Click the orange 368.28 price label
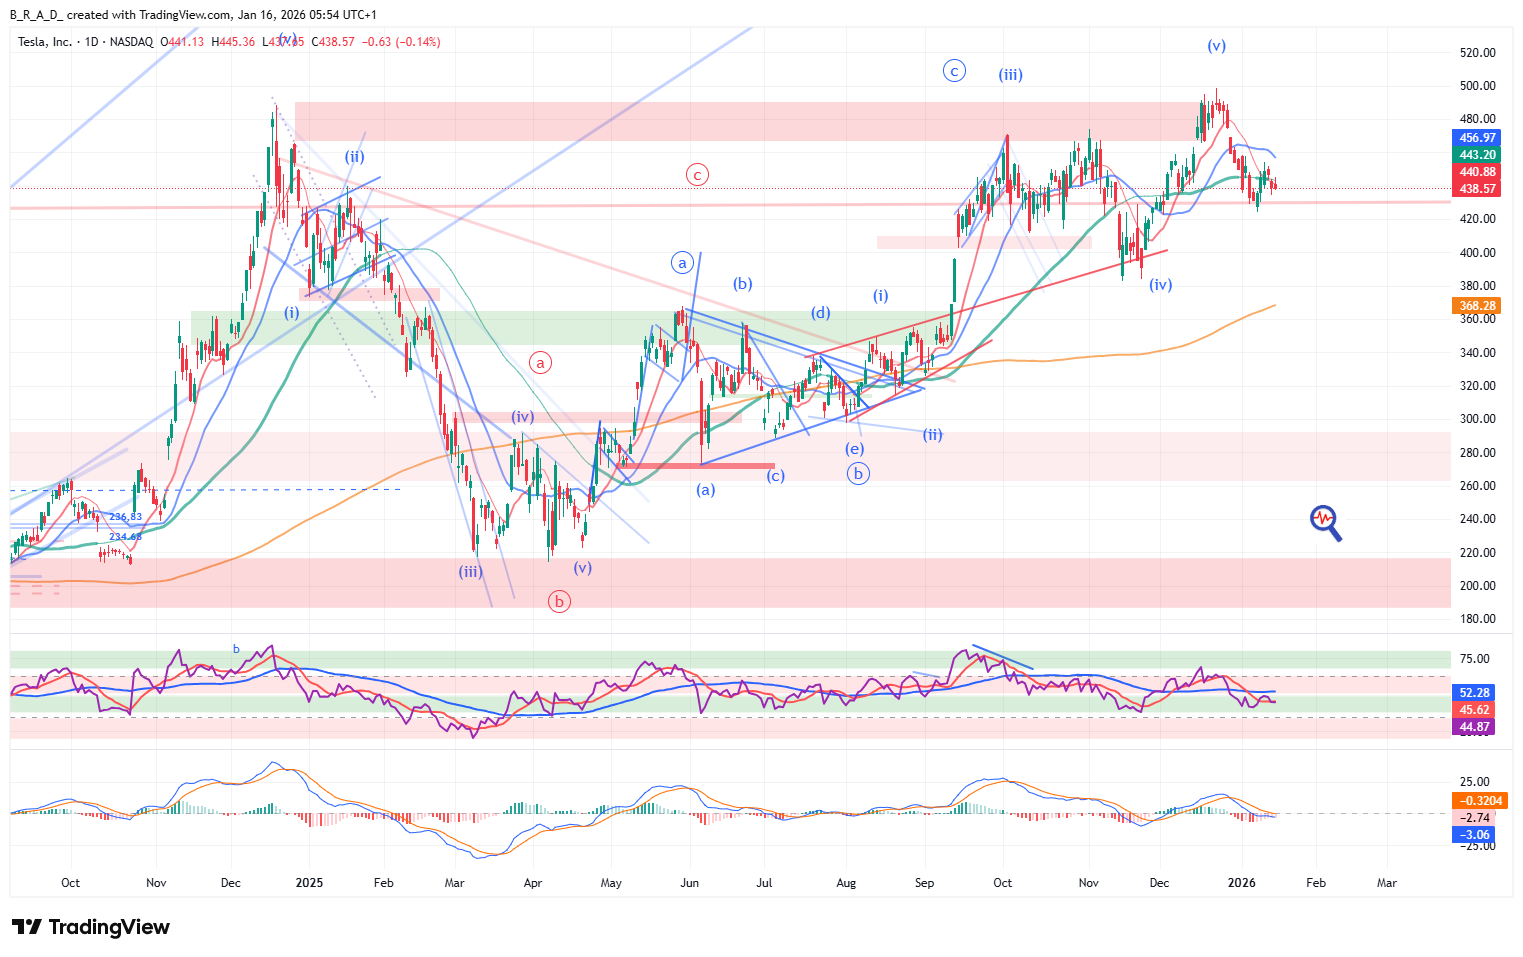Screen dimensions: 1523x957 1476,306
